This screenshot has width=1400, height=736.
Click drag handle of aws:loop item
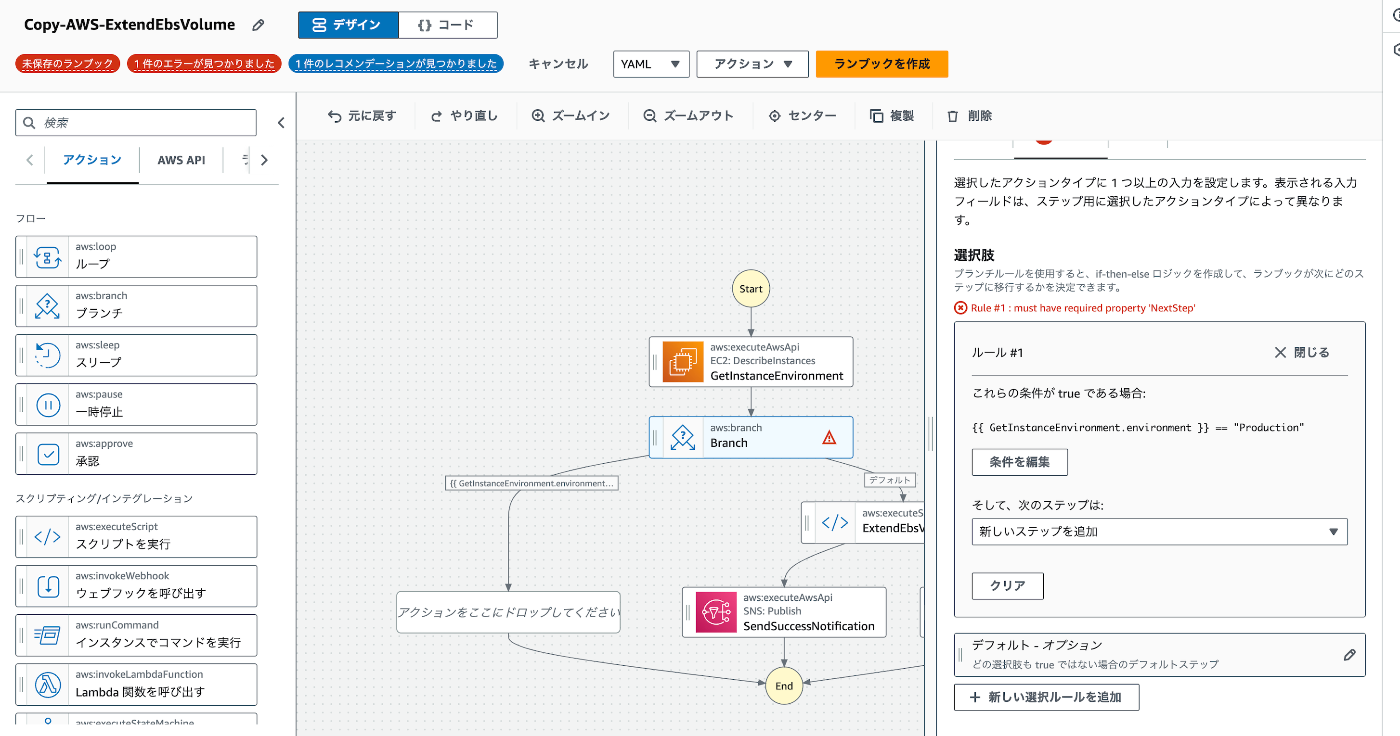(22, 257)
